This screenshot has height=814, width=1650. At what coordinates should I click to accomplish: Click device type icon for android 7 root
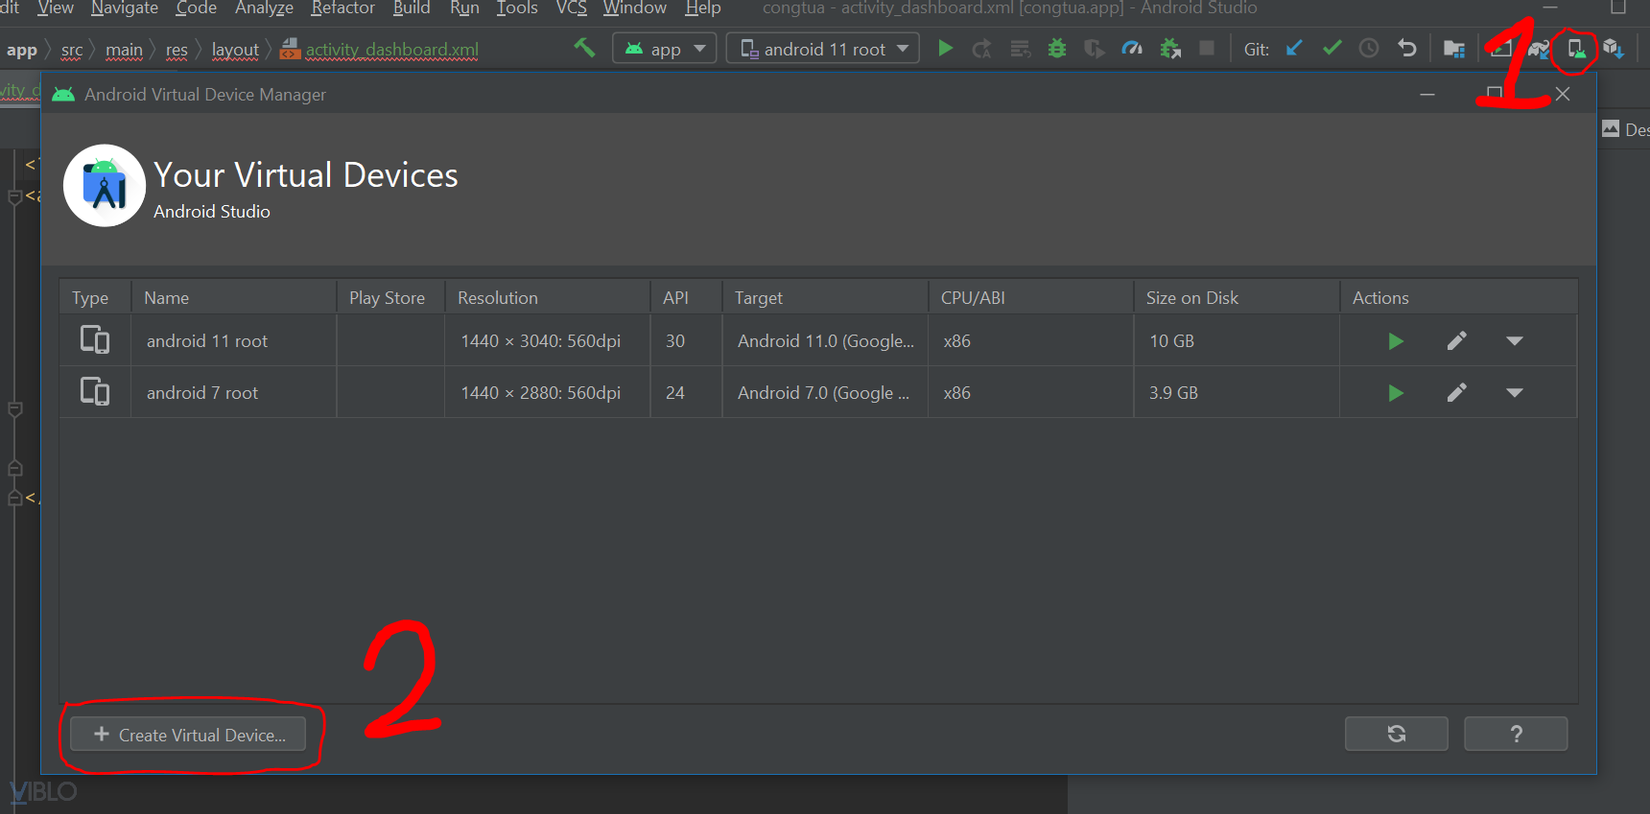point(95,392)
